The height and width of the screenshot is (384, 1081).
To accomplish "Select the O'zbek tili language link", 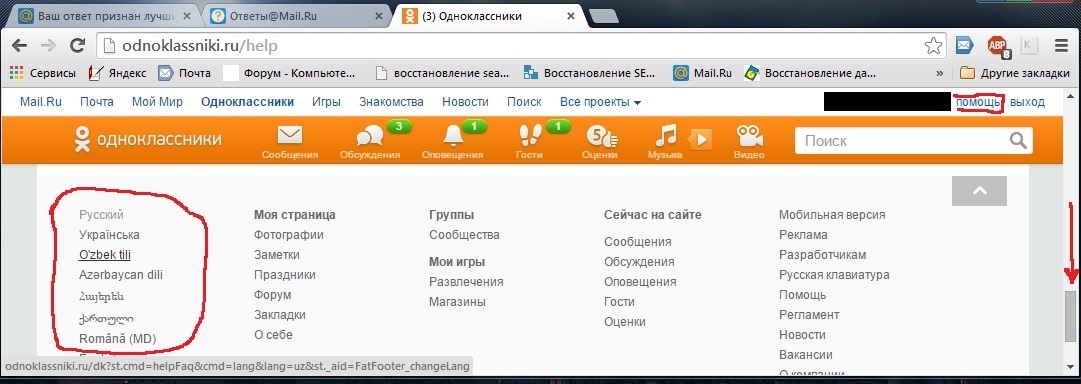I will coord(105,254).
